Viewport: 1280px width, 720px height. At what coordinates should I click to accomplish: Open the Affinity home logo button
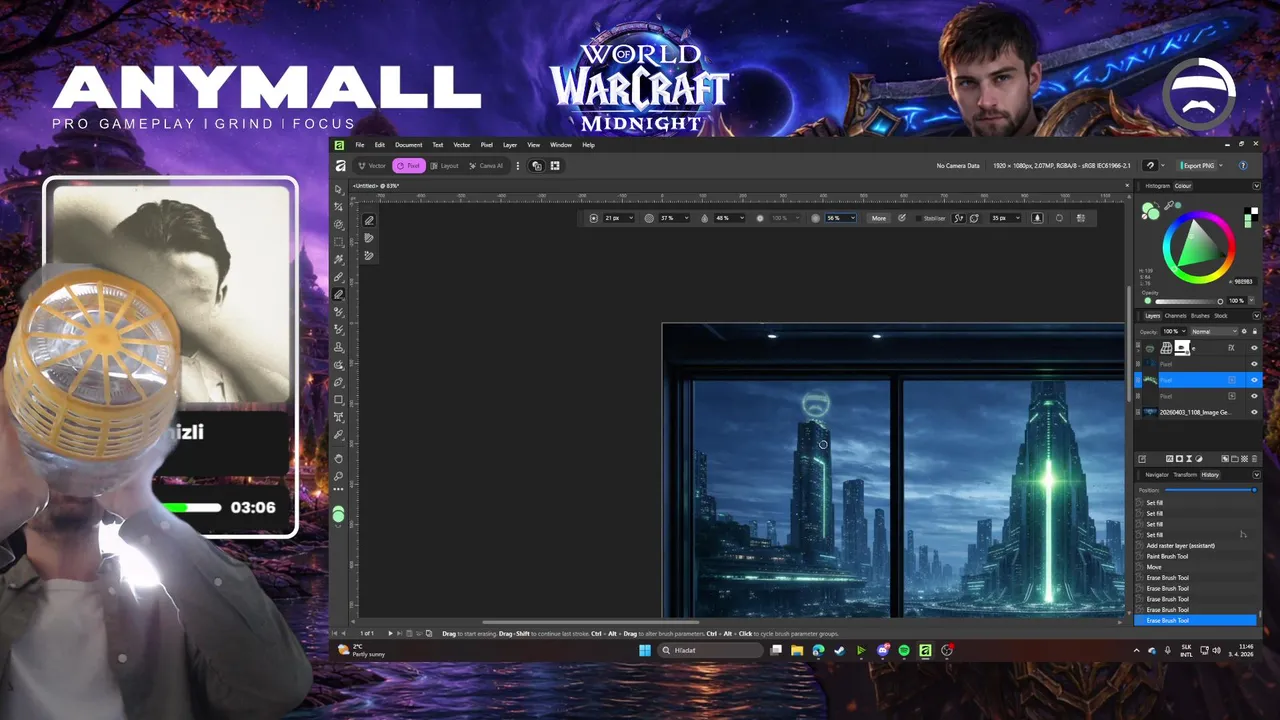tap(340, 165)
